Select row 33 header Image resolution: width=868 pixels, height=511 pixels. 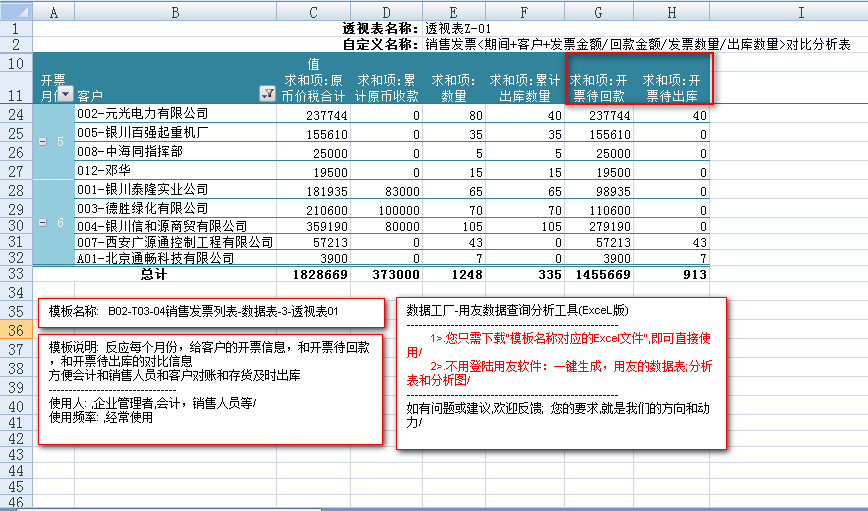16,273
